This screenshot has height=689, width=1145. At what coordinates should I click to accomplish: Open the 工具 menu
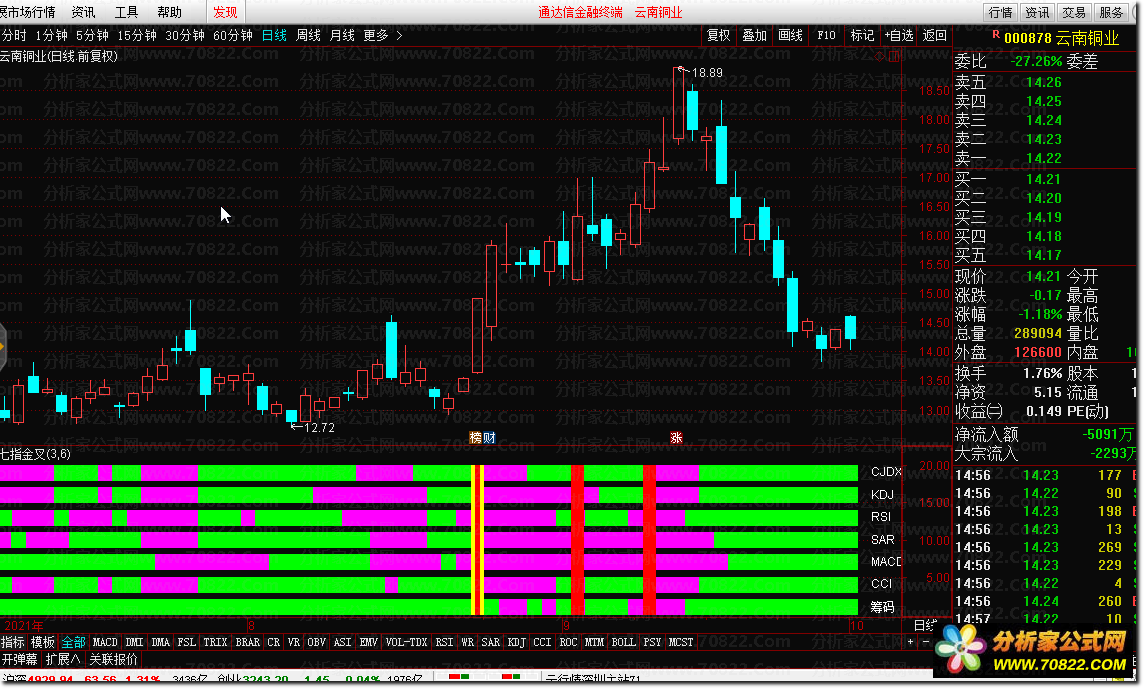coord(126,12)
